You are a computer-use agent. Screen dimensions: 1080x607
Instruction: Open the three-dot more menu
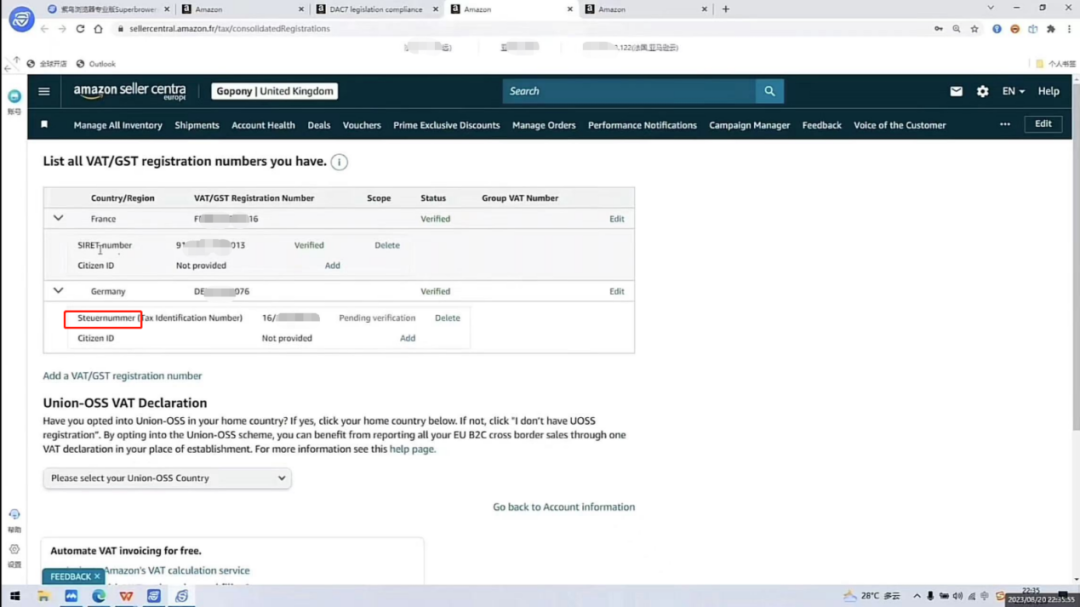pyautogui.click(x=1005, y=125)
